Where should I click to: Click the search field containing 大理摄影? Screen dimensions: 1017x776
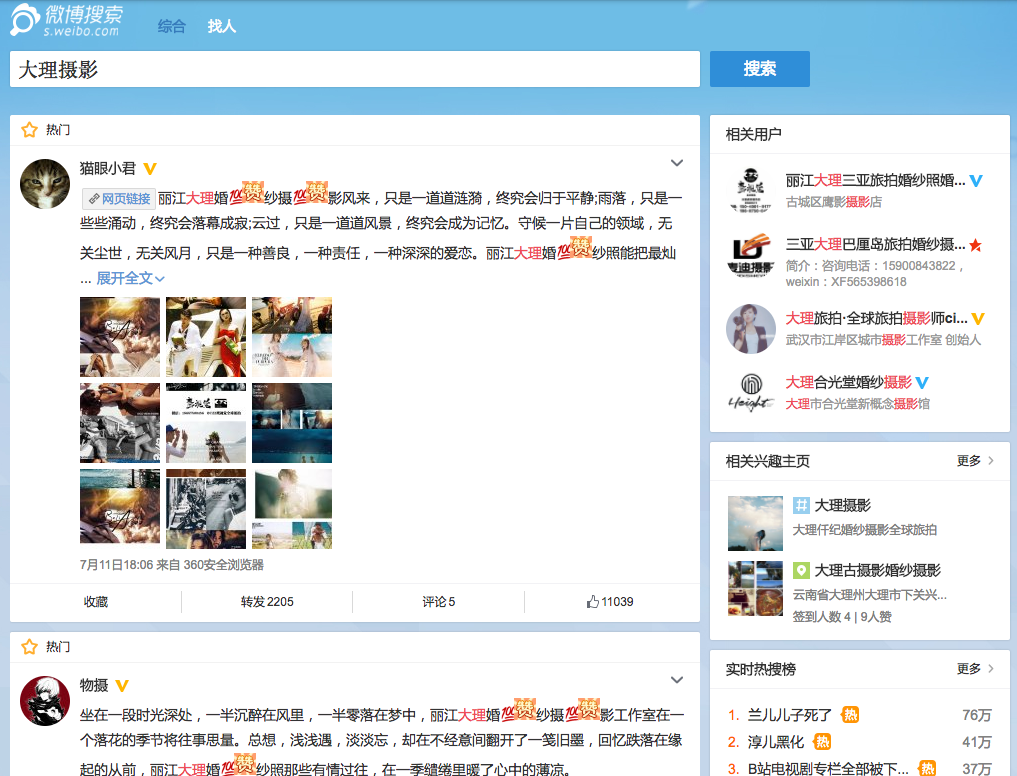pos(355,69)
